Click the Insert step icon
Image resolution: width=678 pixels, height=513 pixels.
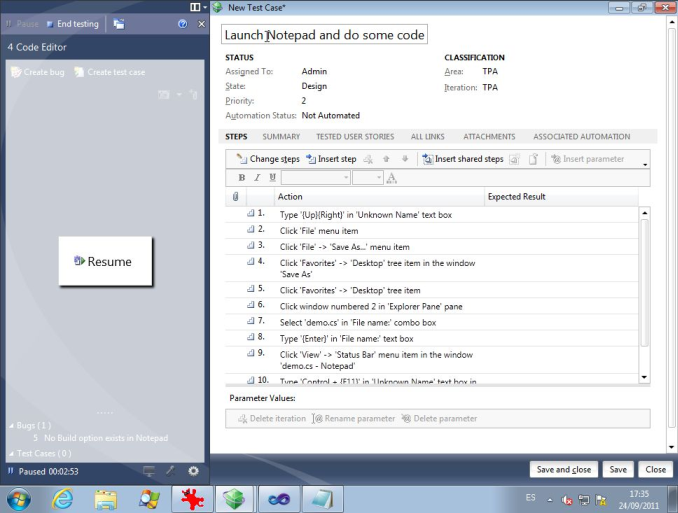[311, 159]
